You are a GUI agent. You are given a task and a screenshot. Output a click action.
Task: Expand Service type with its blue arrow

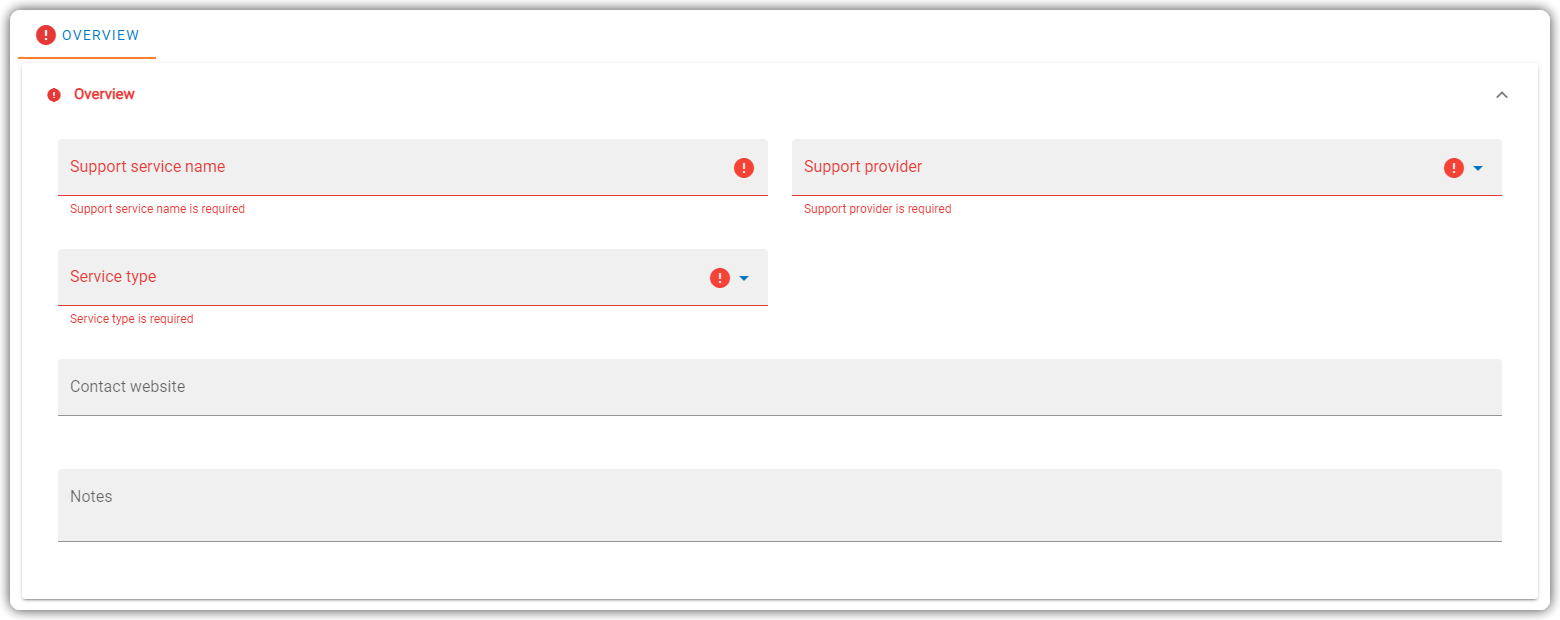click(744, 278)
